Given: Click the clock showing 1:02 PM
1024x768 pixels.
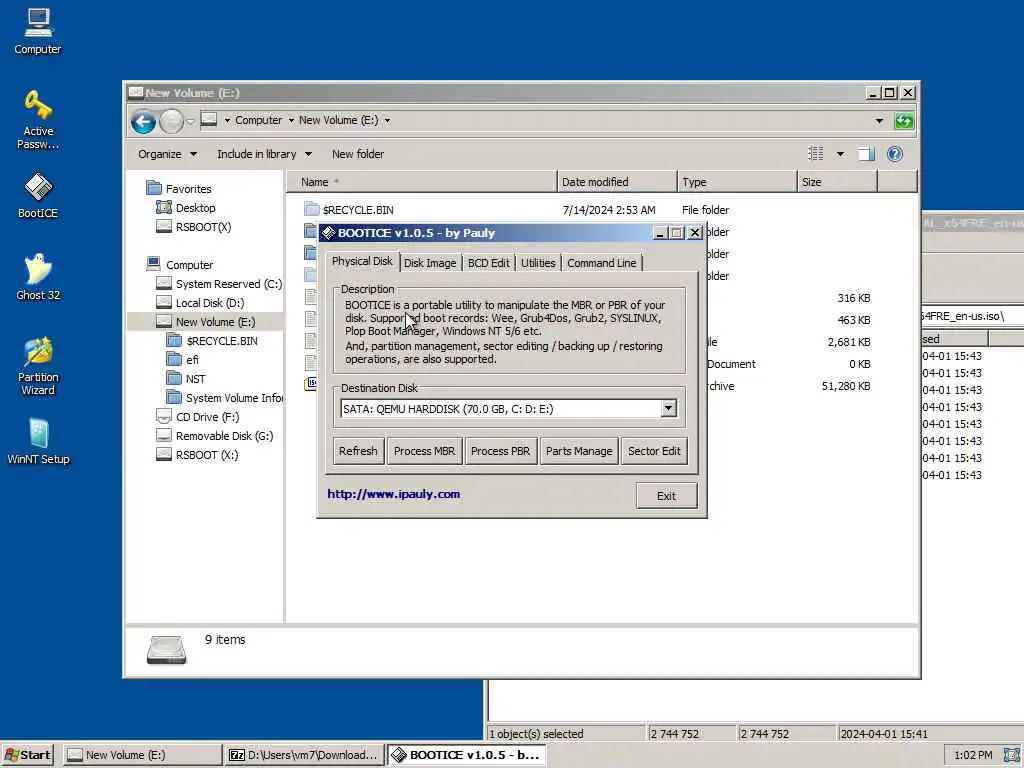Looking at the screenshot, I should (x=973, y=755).
